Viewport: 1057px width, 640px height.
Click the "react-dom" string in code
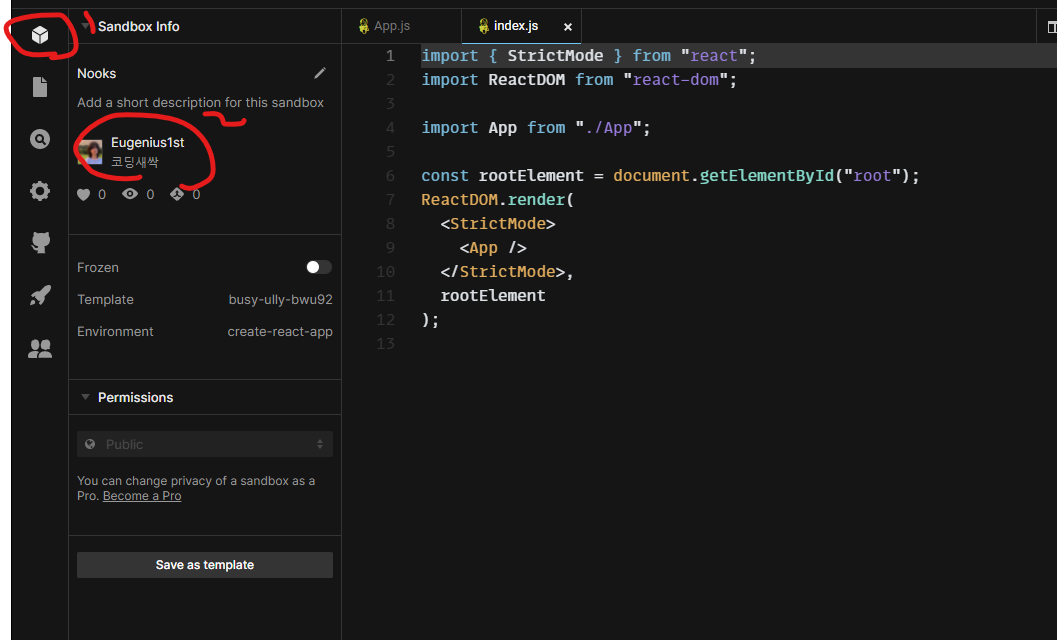(675, 80)
